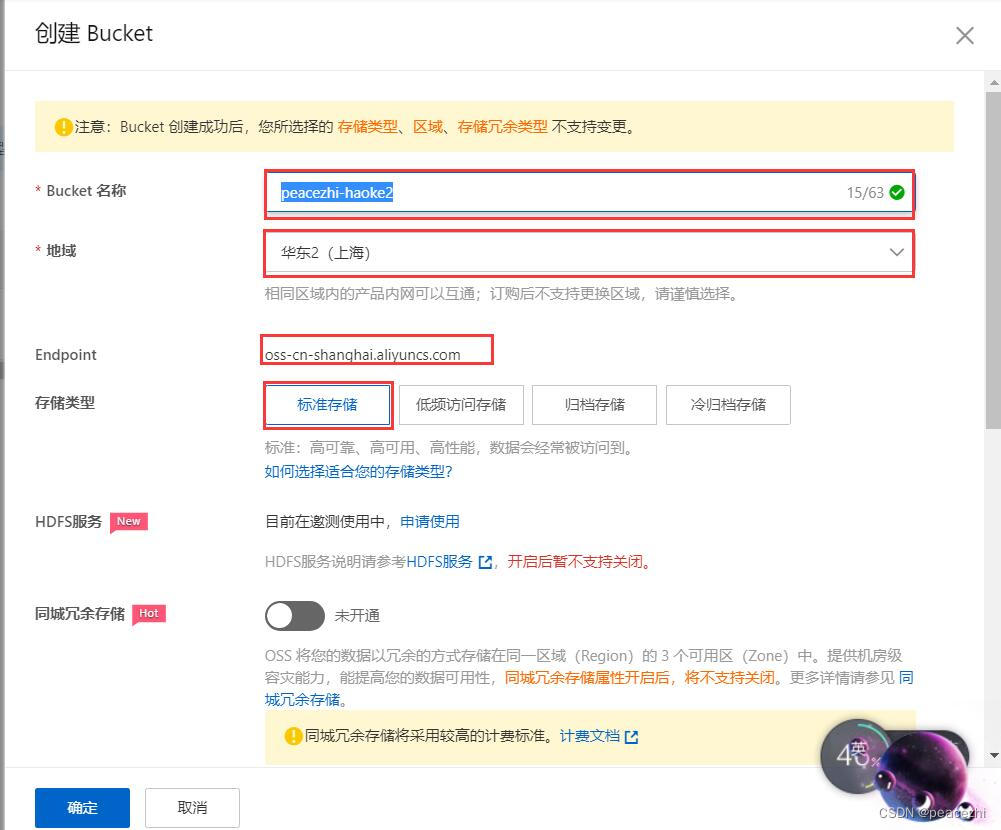Click the warning icon in the top notice banner
1001x830 pixels.
click(63, 127)
